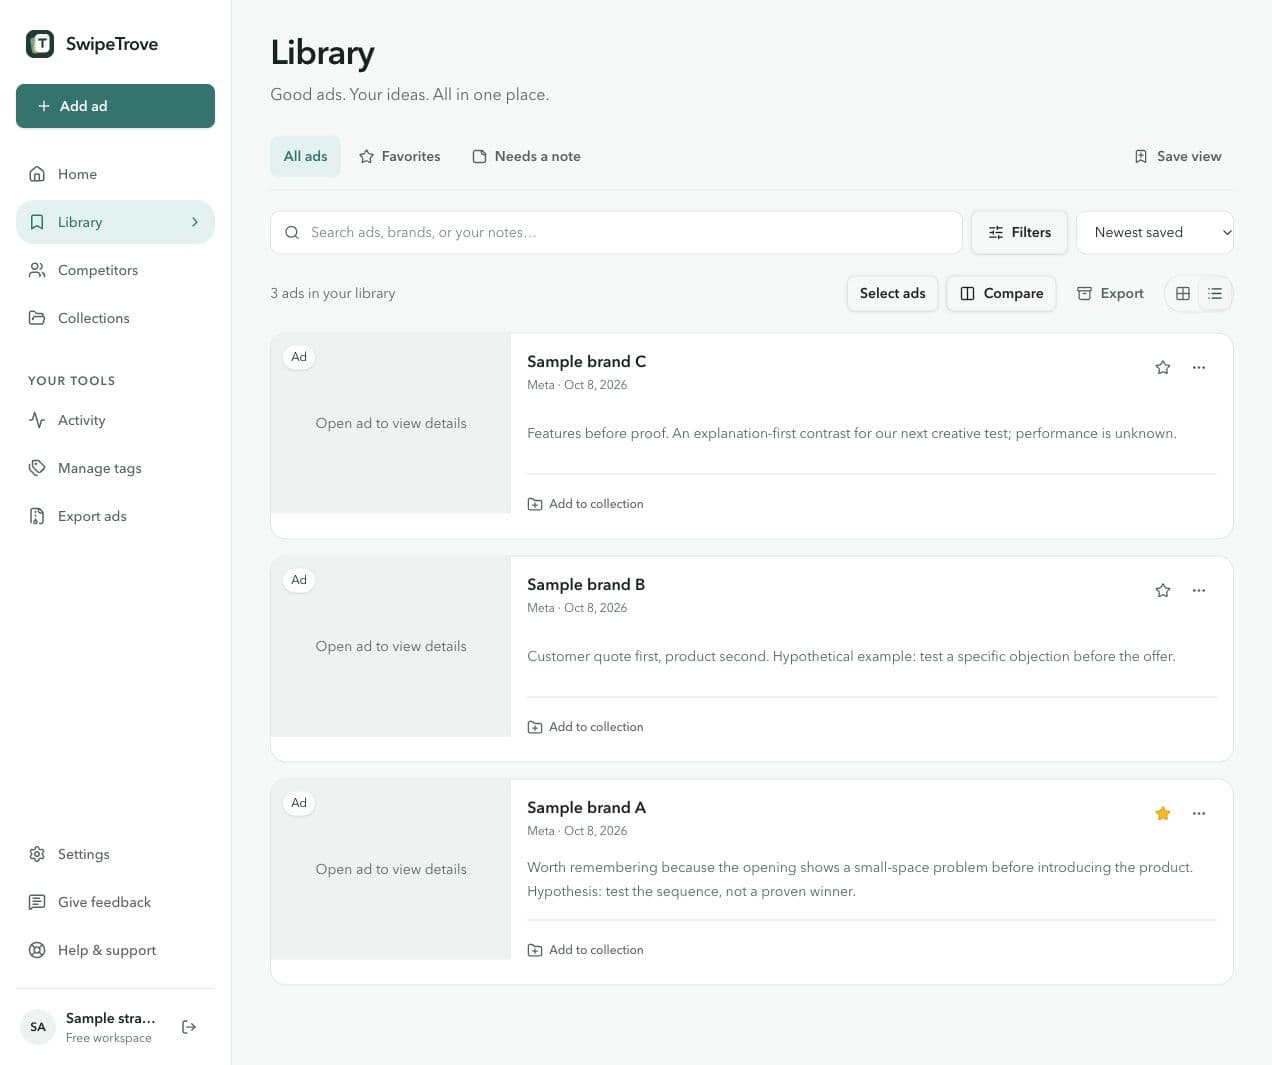1272x1065 pixels.
Task: Open the Newest saved sort dropdown
Action: click(x=1155, y=232)
